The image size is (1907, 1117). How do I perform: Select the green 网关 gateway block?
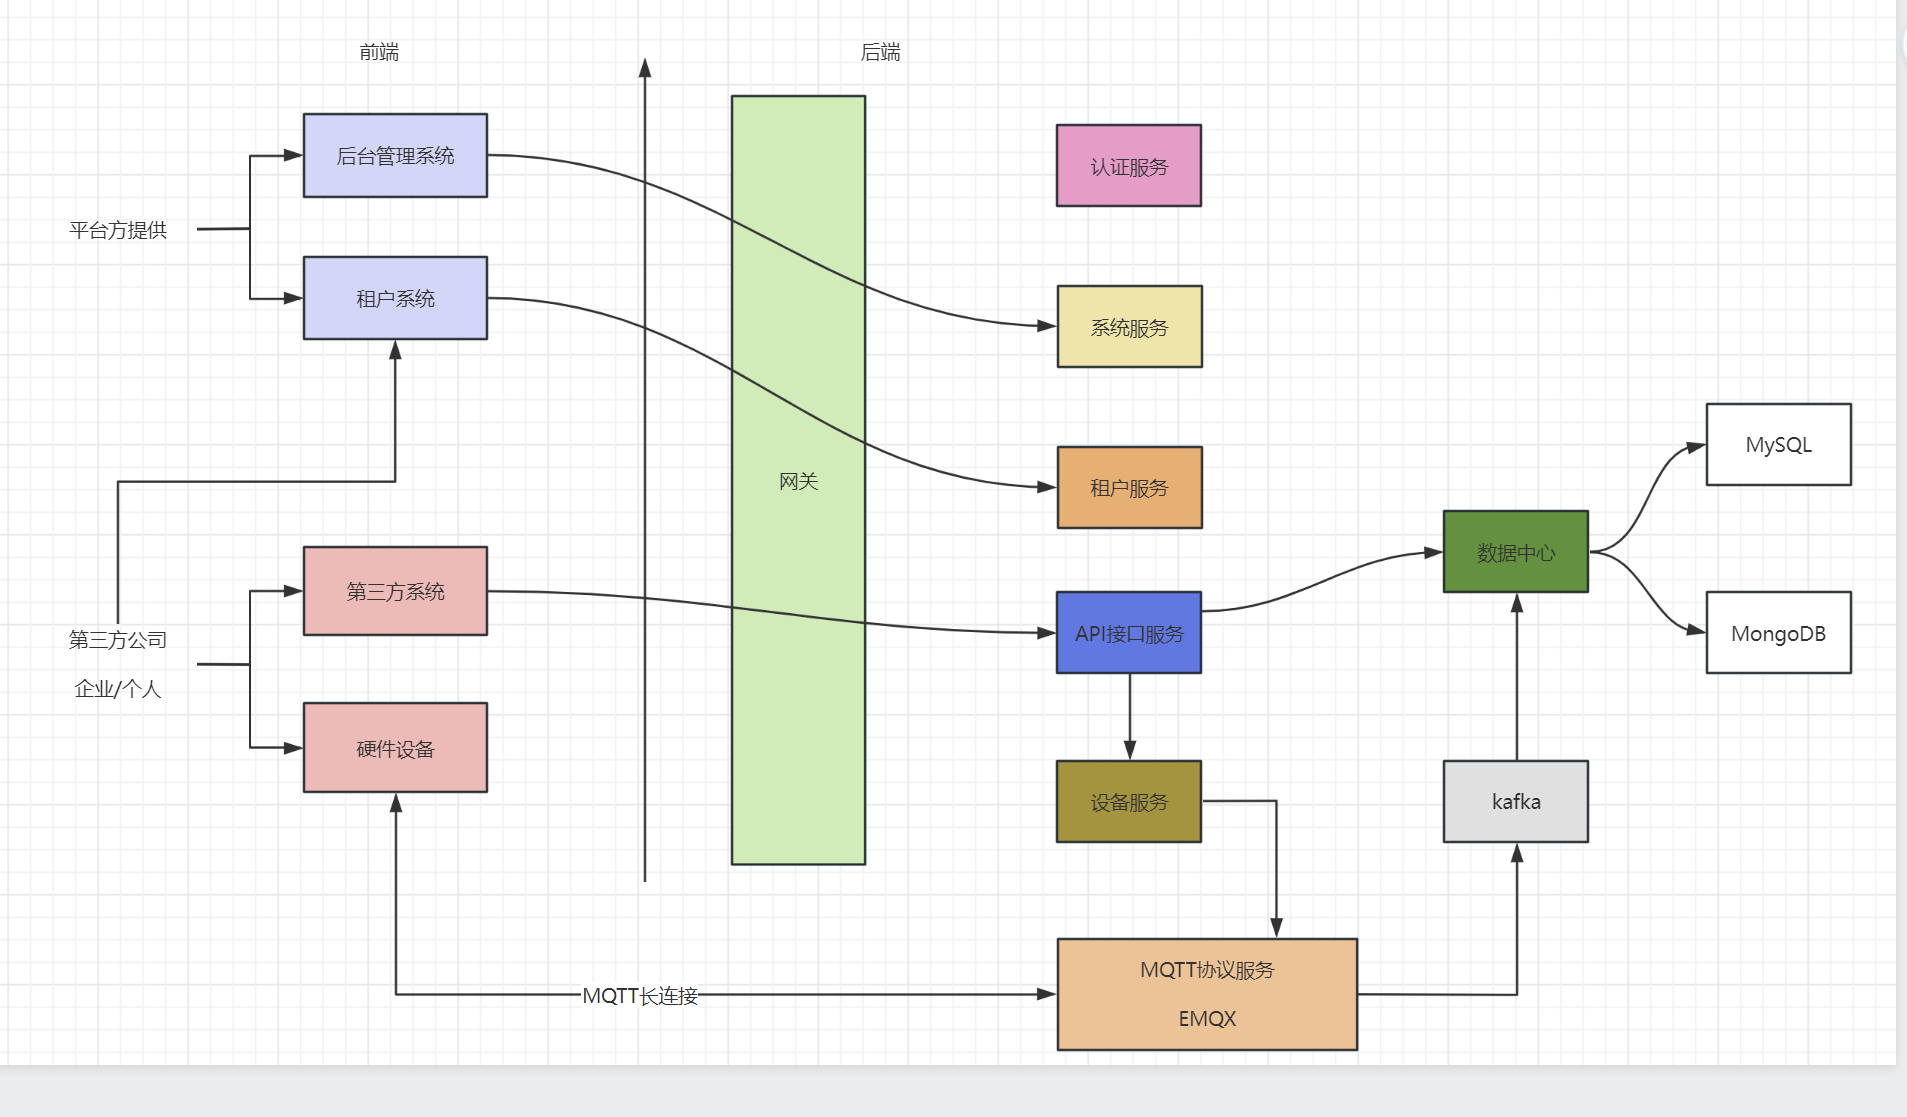point(798,480)
